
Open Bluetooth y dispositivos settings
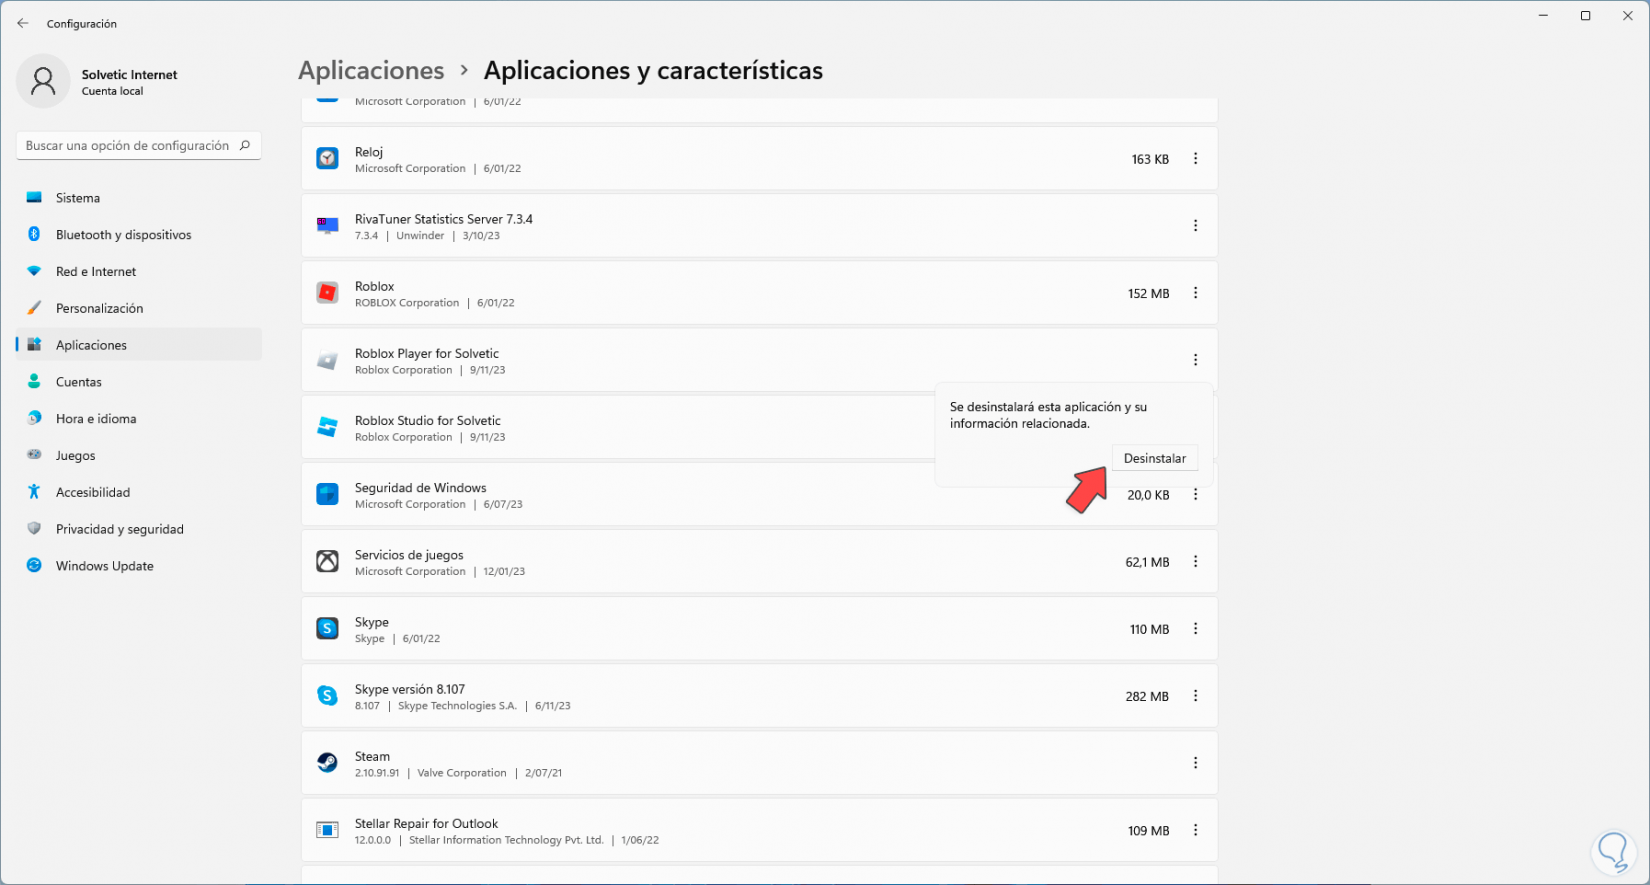tap(123, 235)
